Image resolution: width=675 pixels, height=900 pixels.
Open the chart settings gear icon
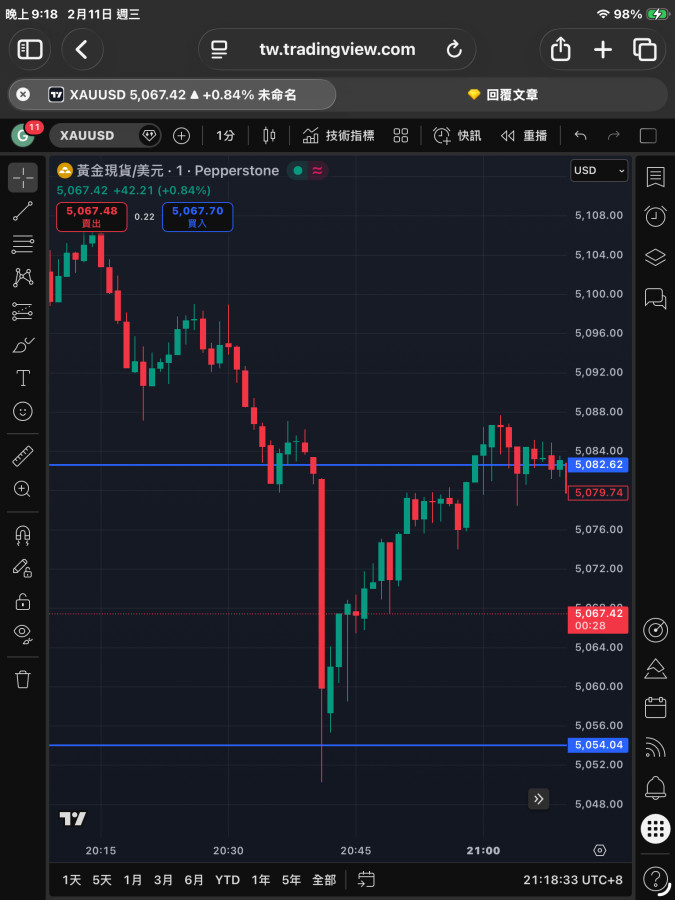tap(600, 850)
